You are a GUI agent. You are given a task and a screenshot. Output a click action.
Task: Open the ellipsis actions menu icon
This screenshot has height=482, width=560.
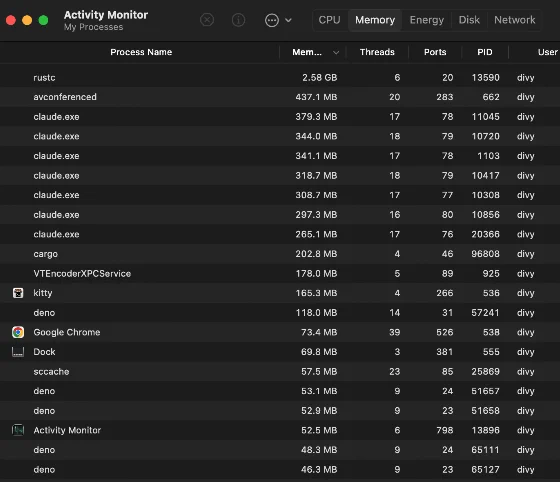tap(272, 20)
